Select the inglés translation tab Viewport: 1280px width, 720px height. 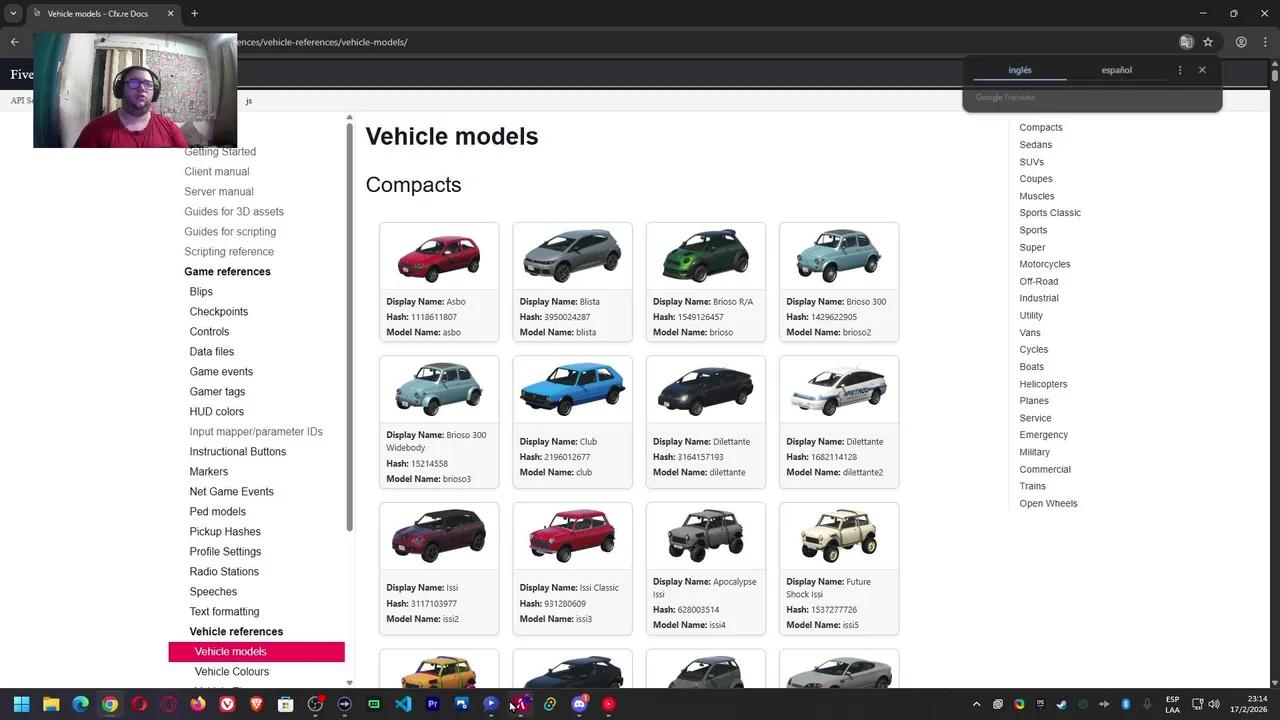(x=1019, y=70)
